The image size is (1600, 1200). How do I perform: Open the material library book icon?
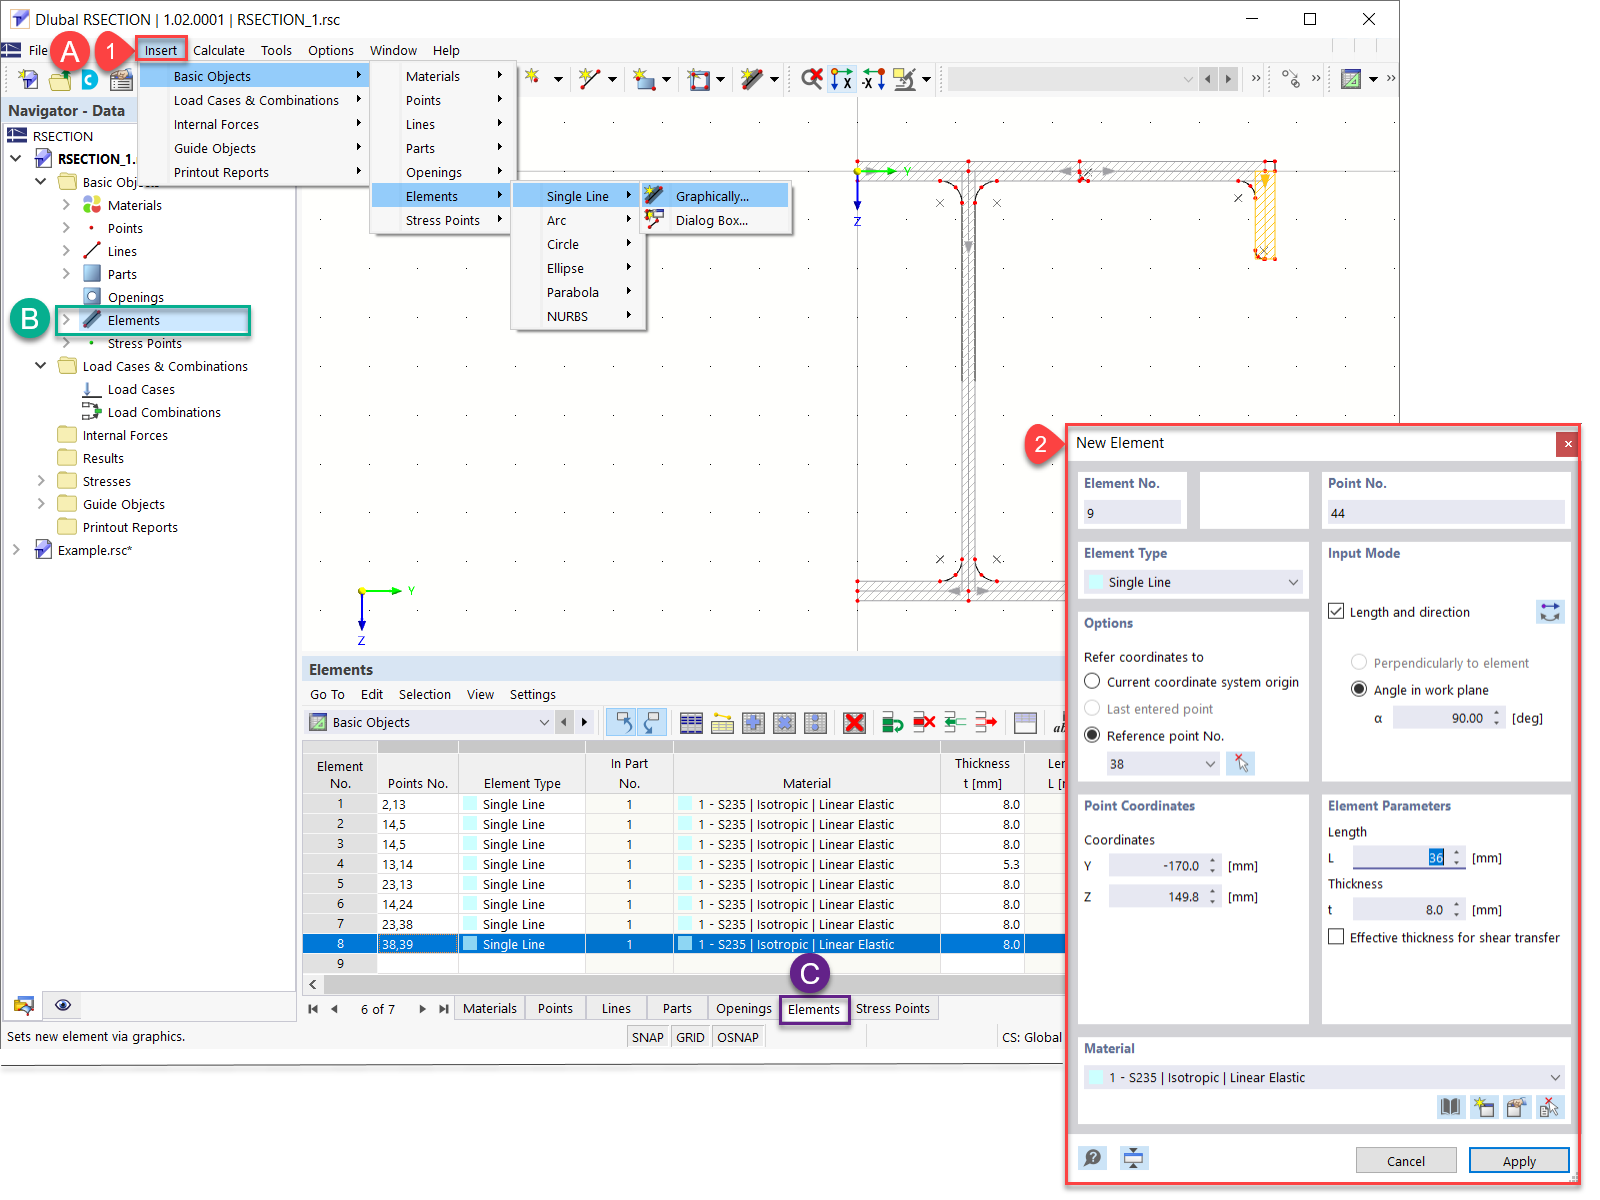(1450, 1106)
